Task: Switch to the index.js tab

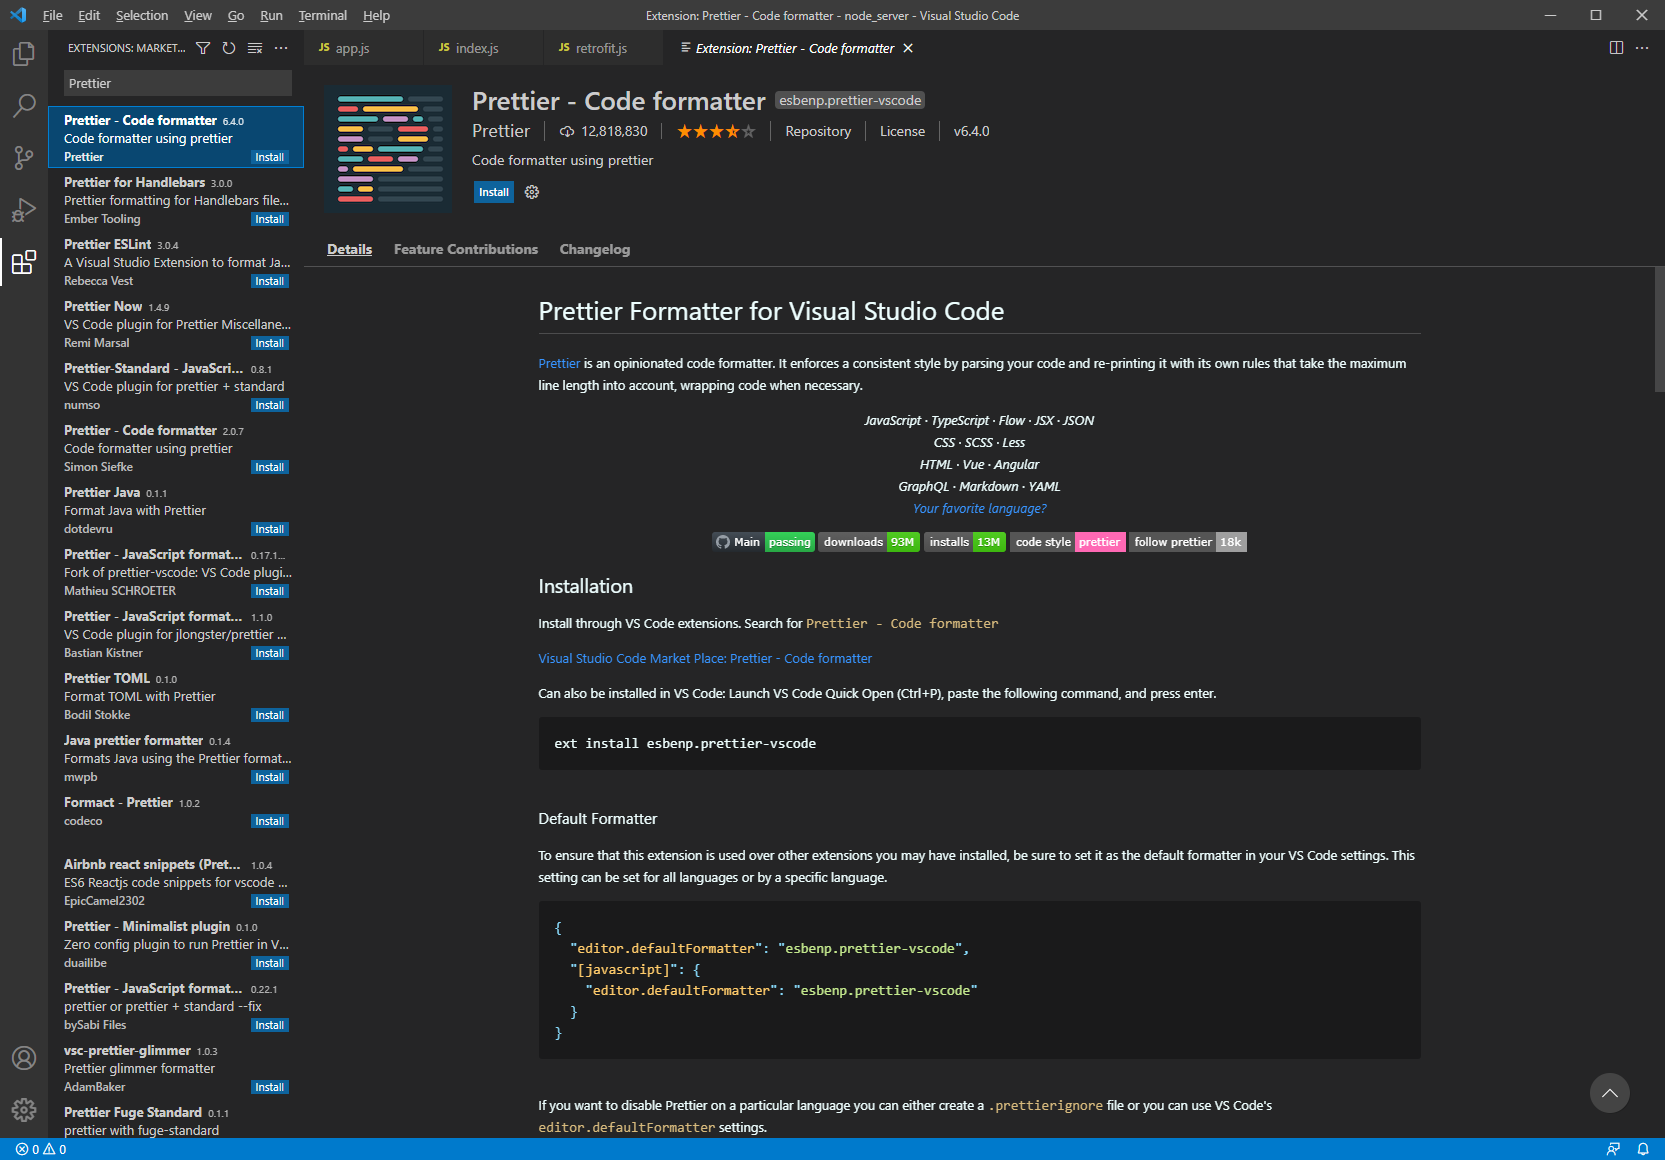Action: 483,48
